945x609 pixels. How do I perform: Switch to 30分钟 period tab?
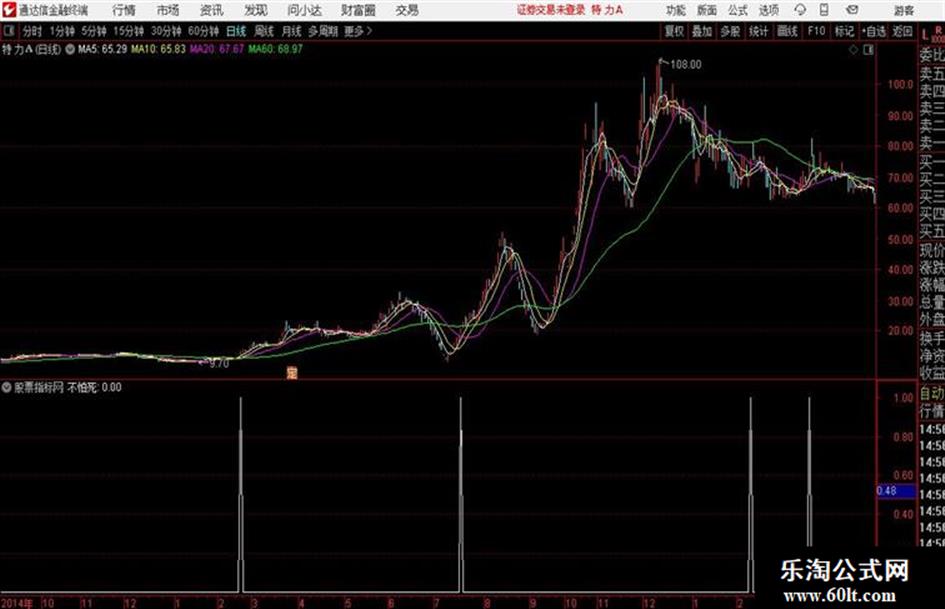[166, 31]
